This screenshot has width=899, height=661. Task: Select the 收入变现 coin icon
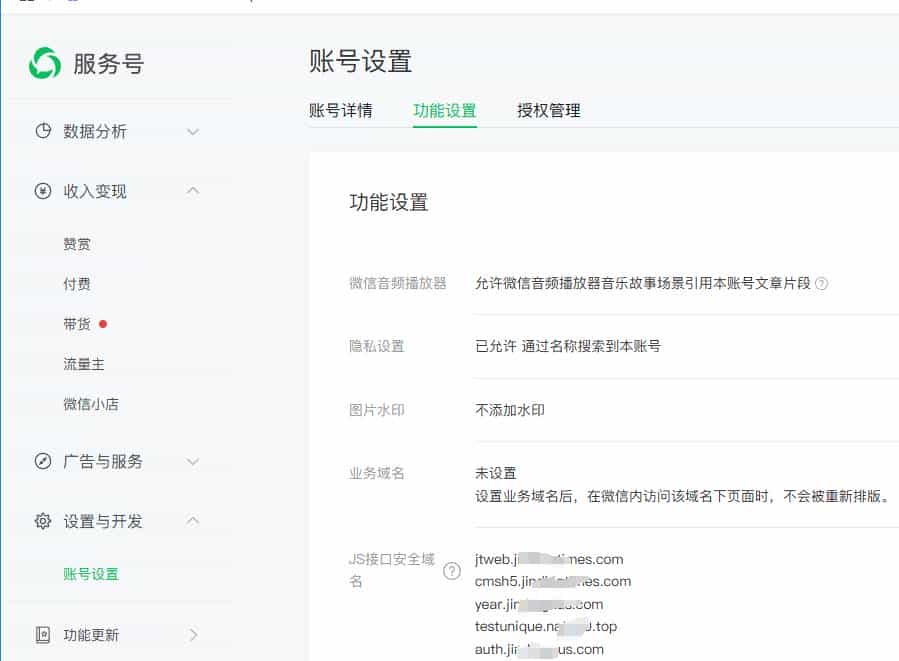coord(43,191)
